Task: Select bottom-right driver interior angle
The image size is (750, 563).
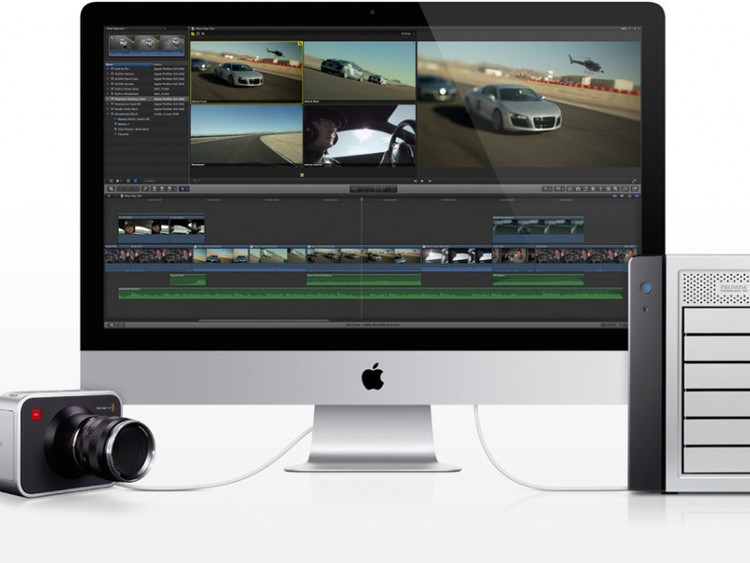Action: pyautogui.click(x=360, y=135)
